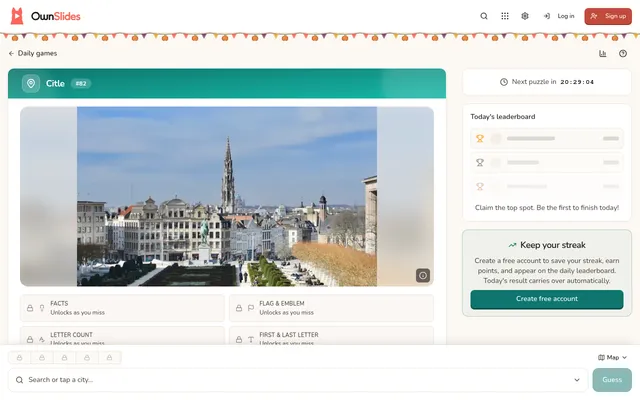Image resolution: width=640 pixels, height=400 pixels.
Task: Click fifth locked guess slot
Action: tap(109, 358)
